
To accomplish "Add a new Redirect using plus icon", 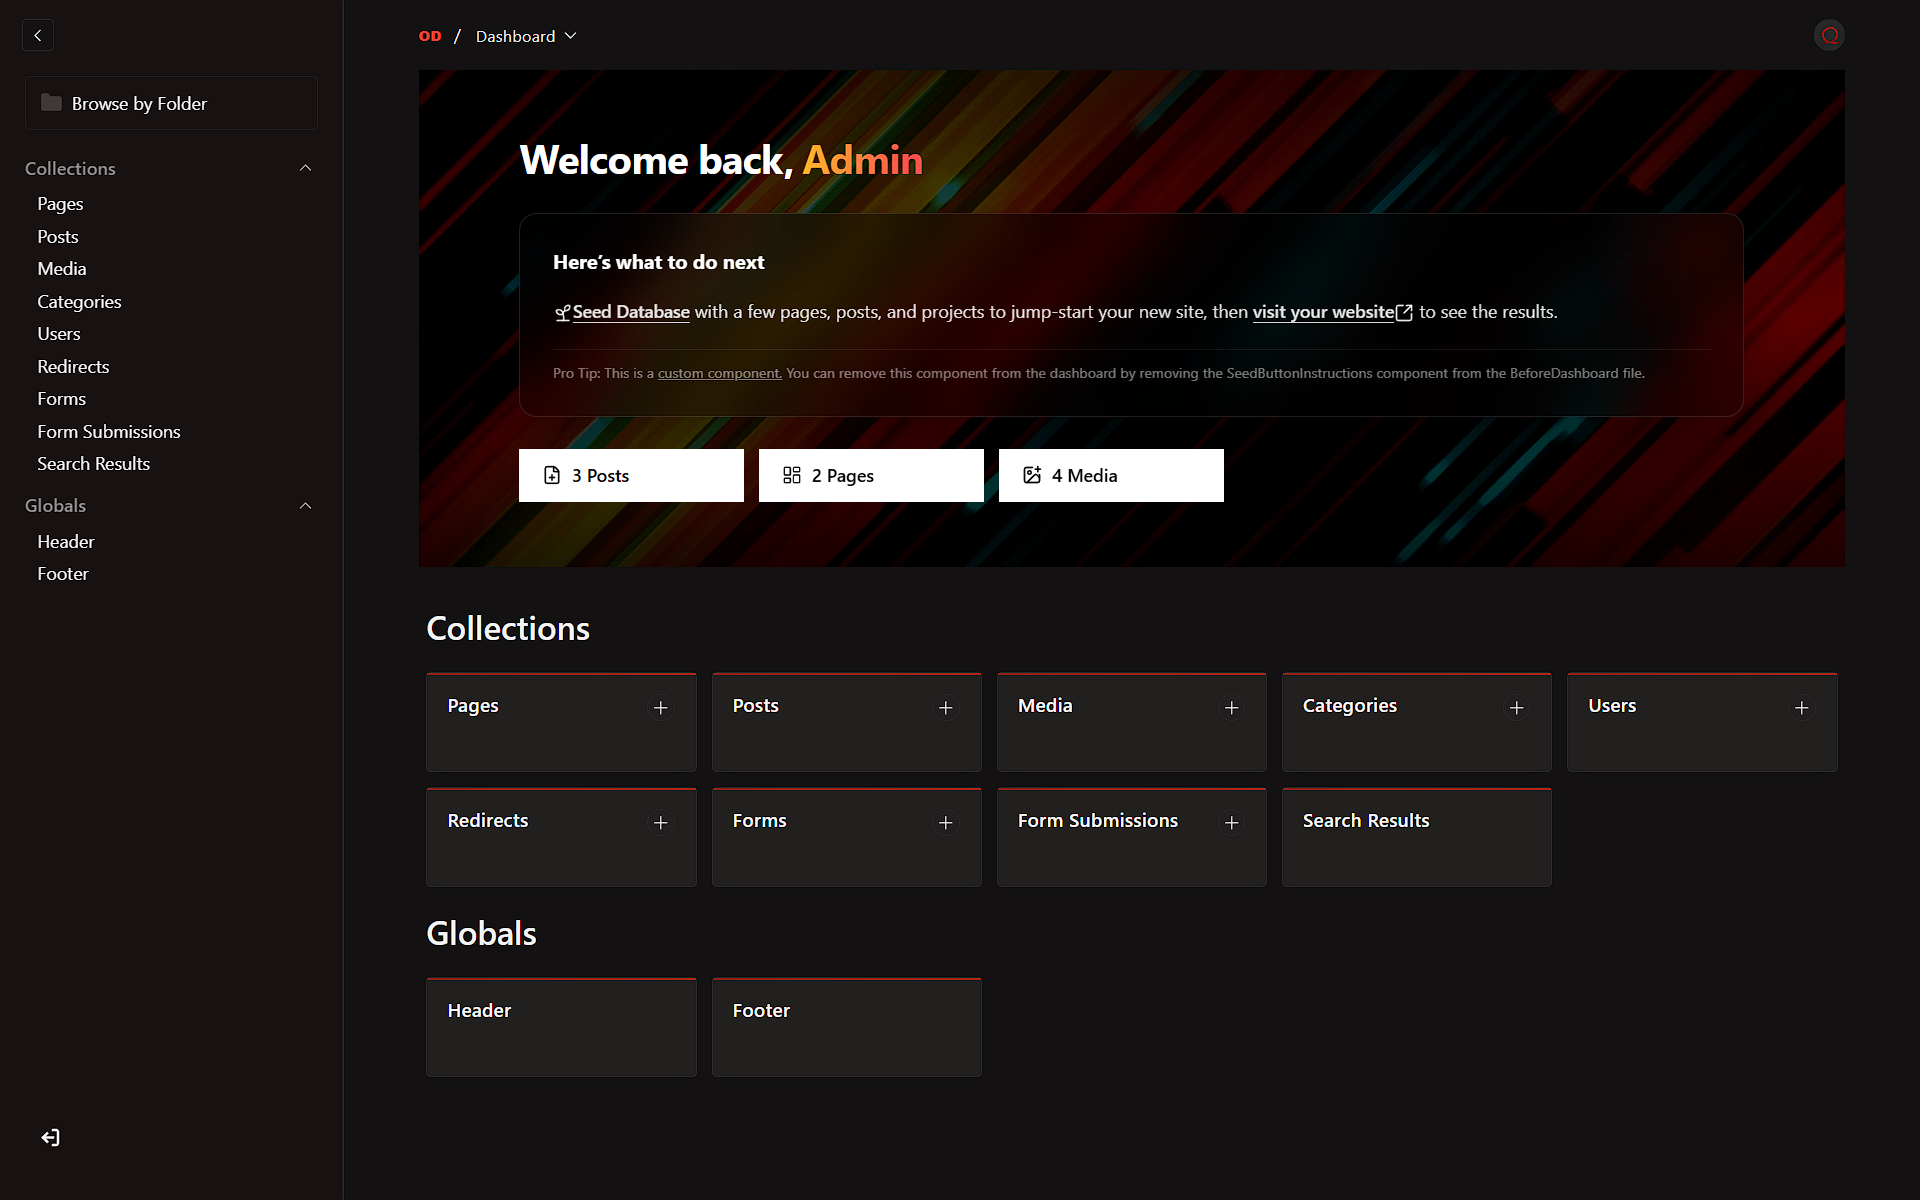I will click(x=661, y=822).
